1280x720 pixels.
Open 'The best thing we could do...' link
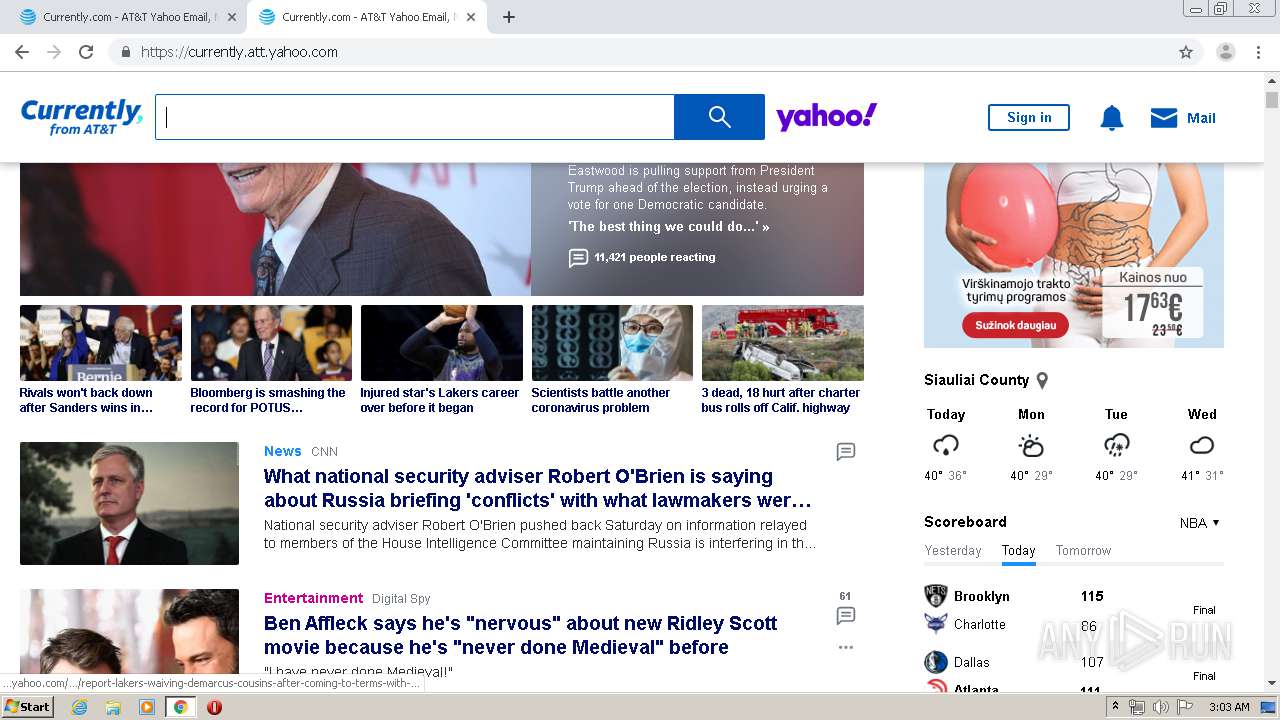[x=669, y=227]
